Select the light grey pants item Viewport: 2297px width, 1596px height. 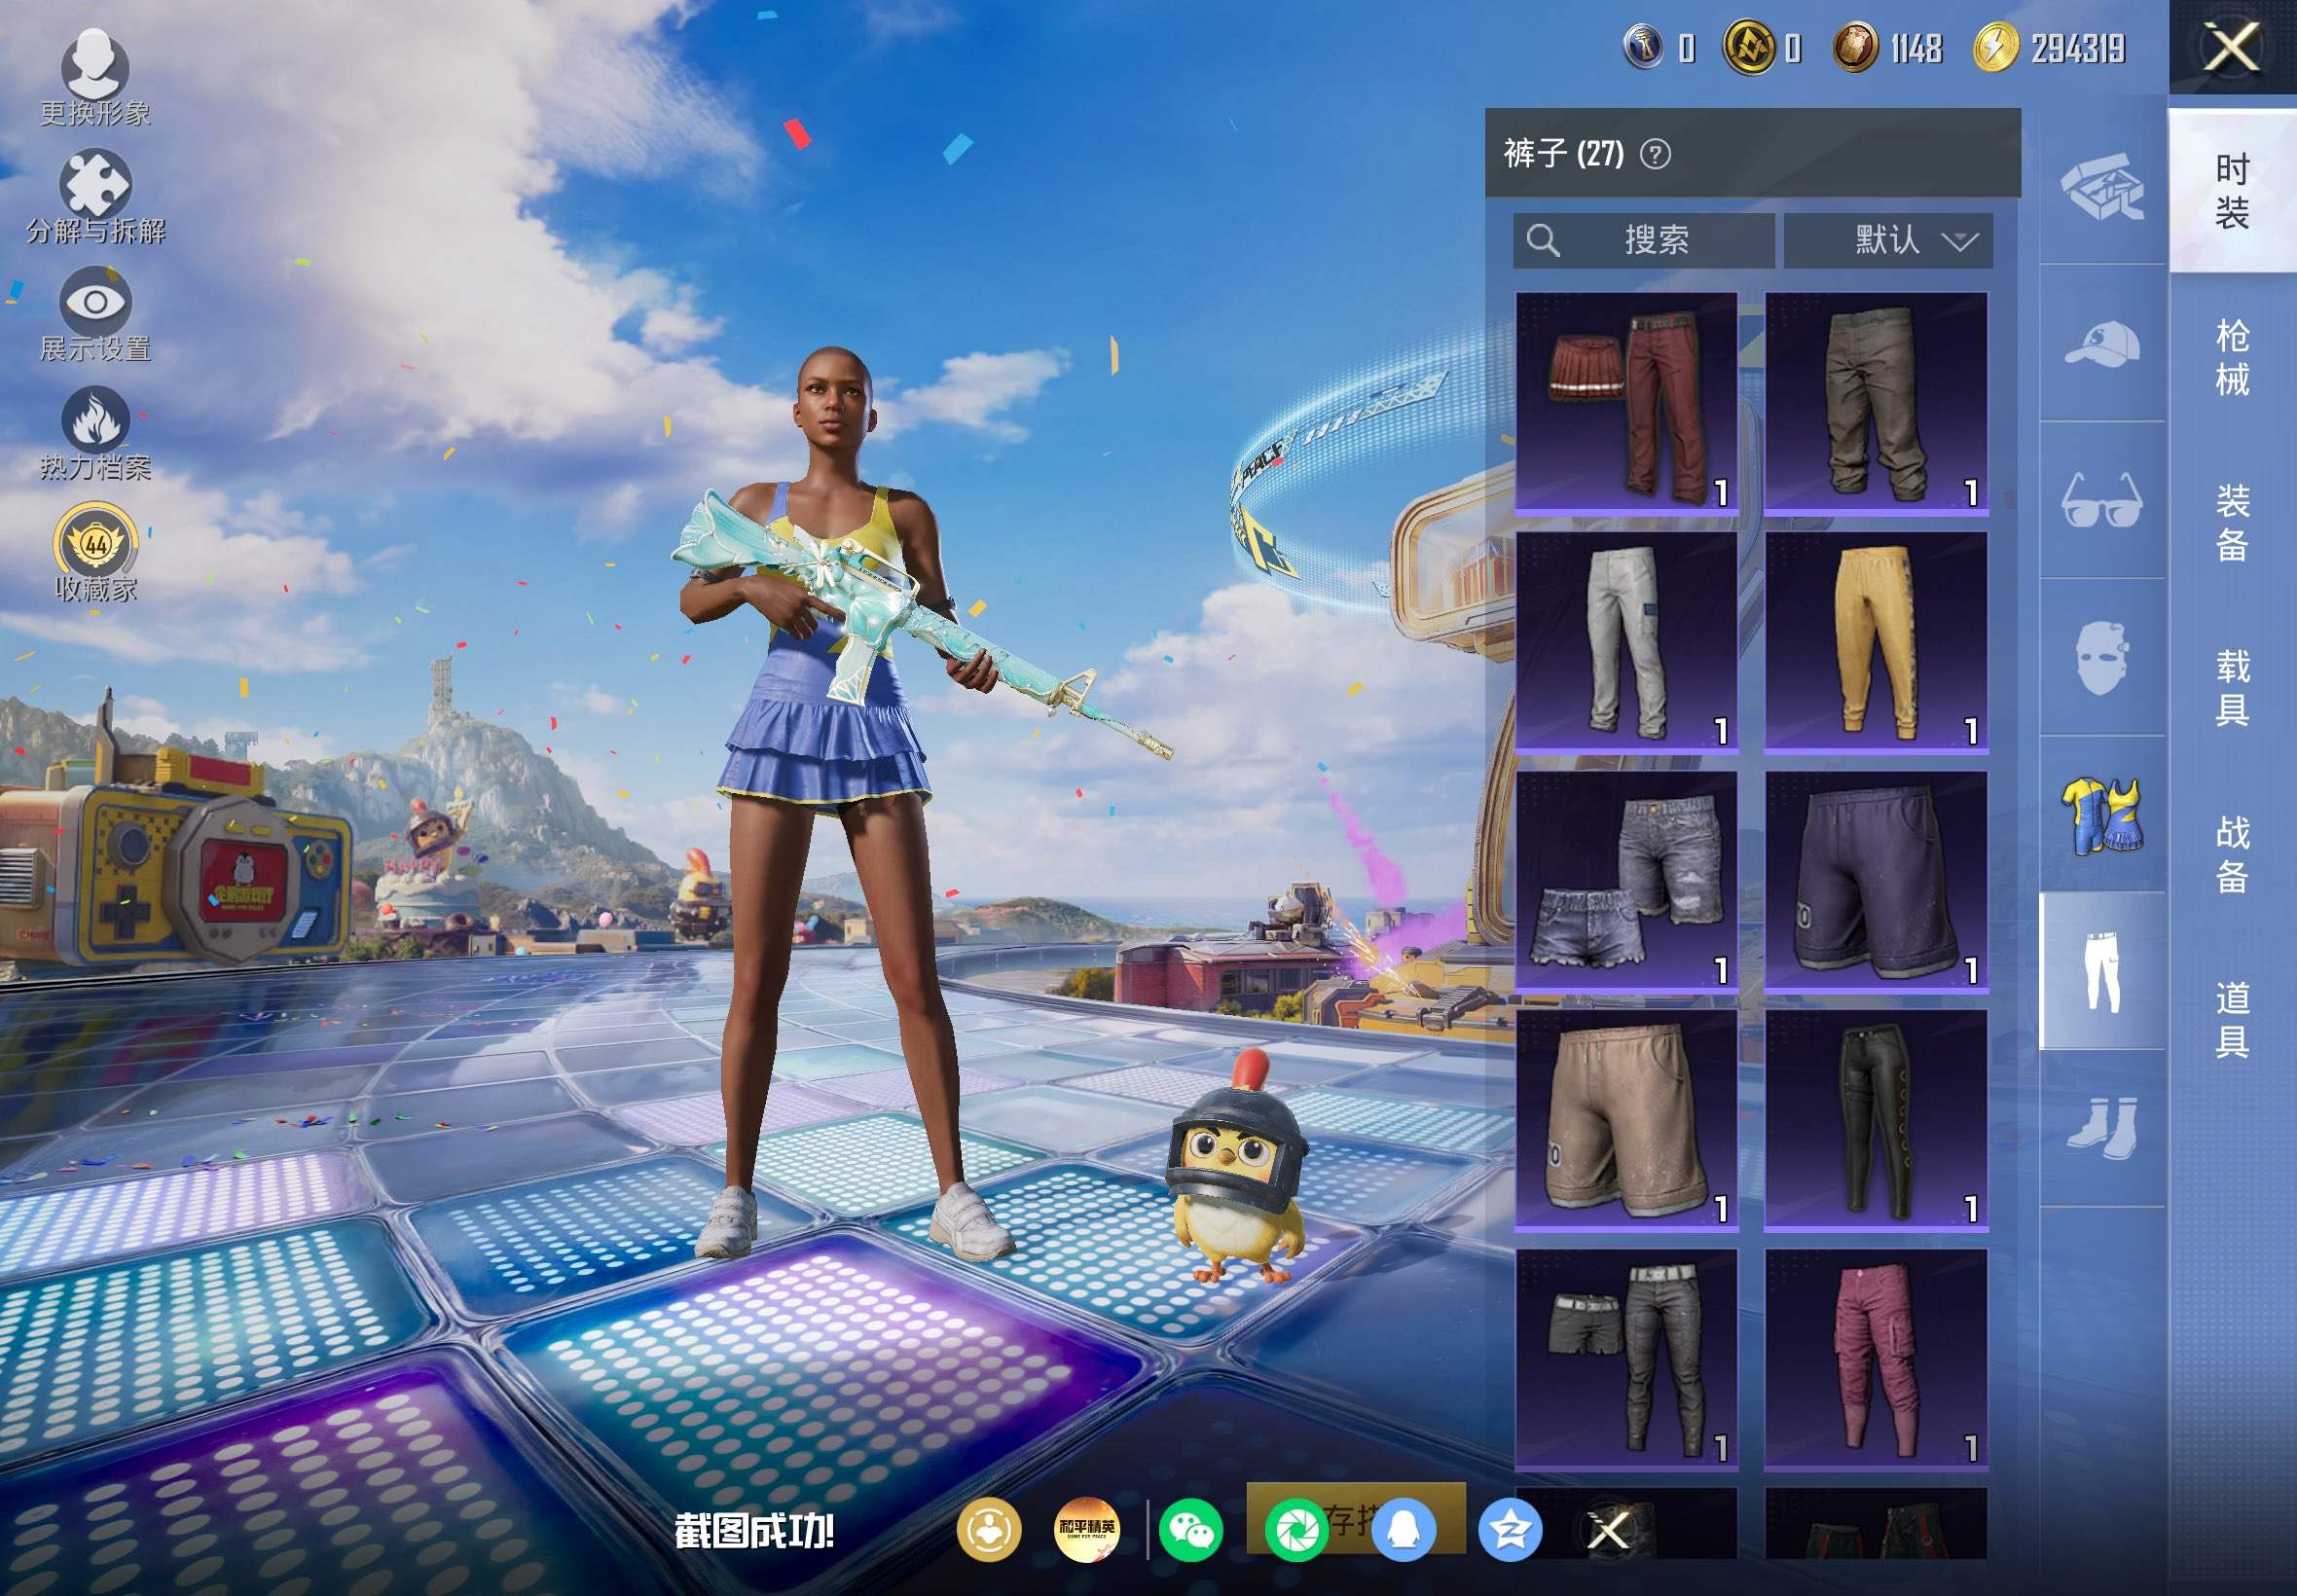pos(1626,643)
